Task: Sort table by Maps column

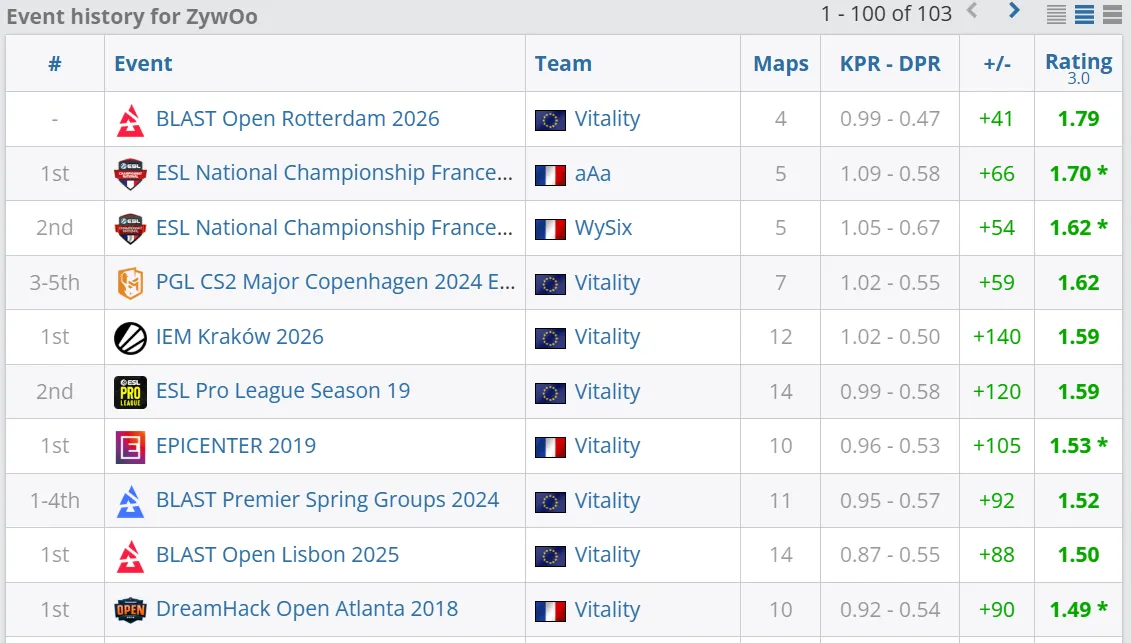Action: 780,64
